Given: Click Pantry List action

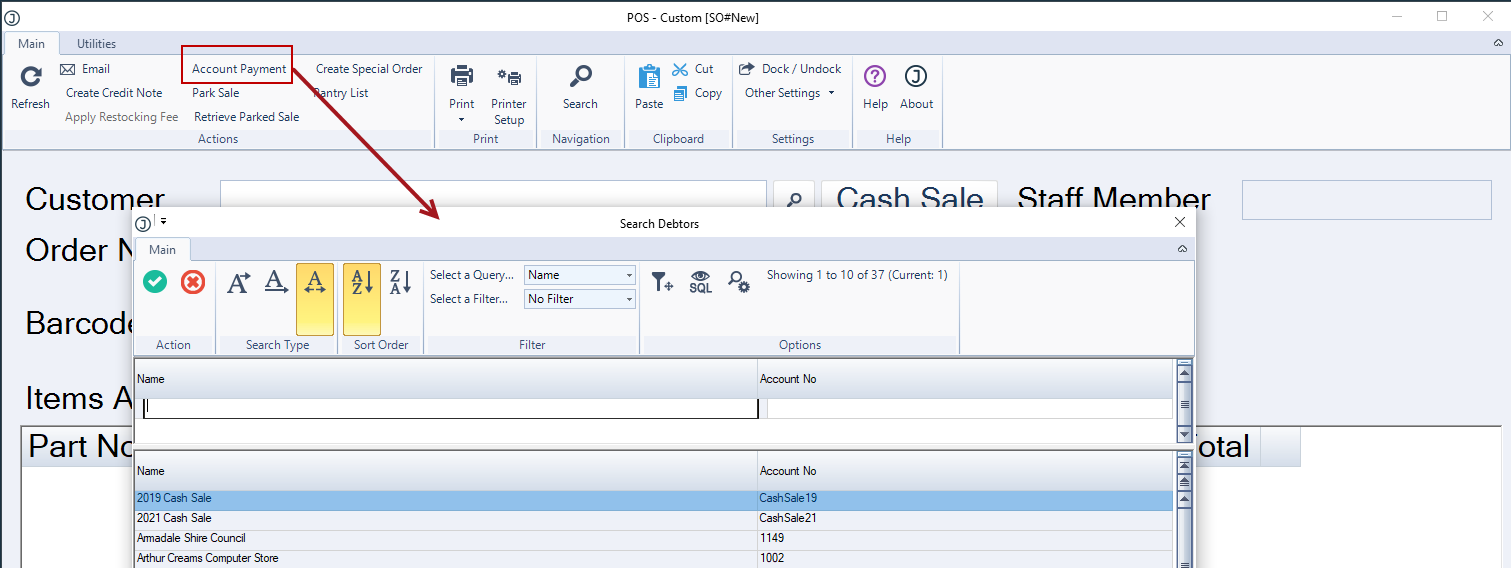Looking at the screenshot, I should click(341, 93).
